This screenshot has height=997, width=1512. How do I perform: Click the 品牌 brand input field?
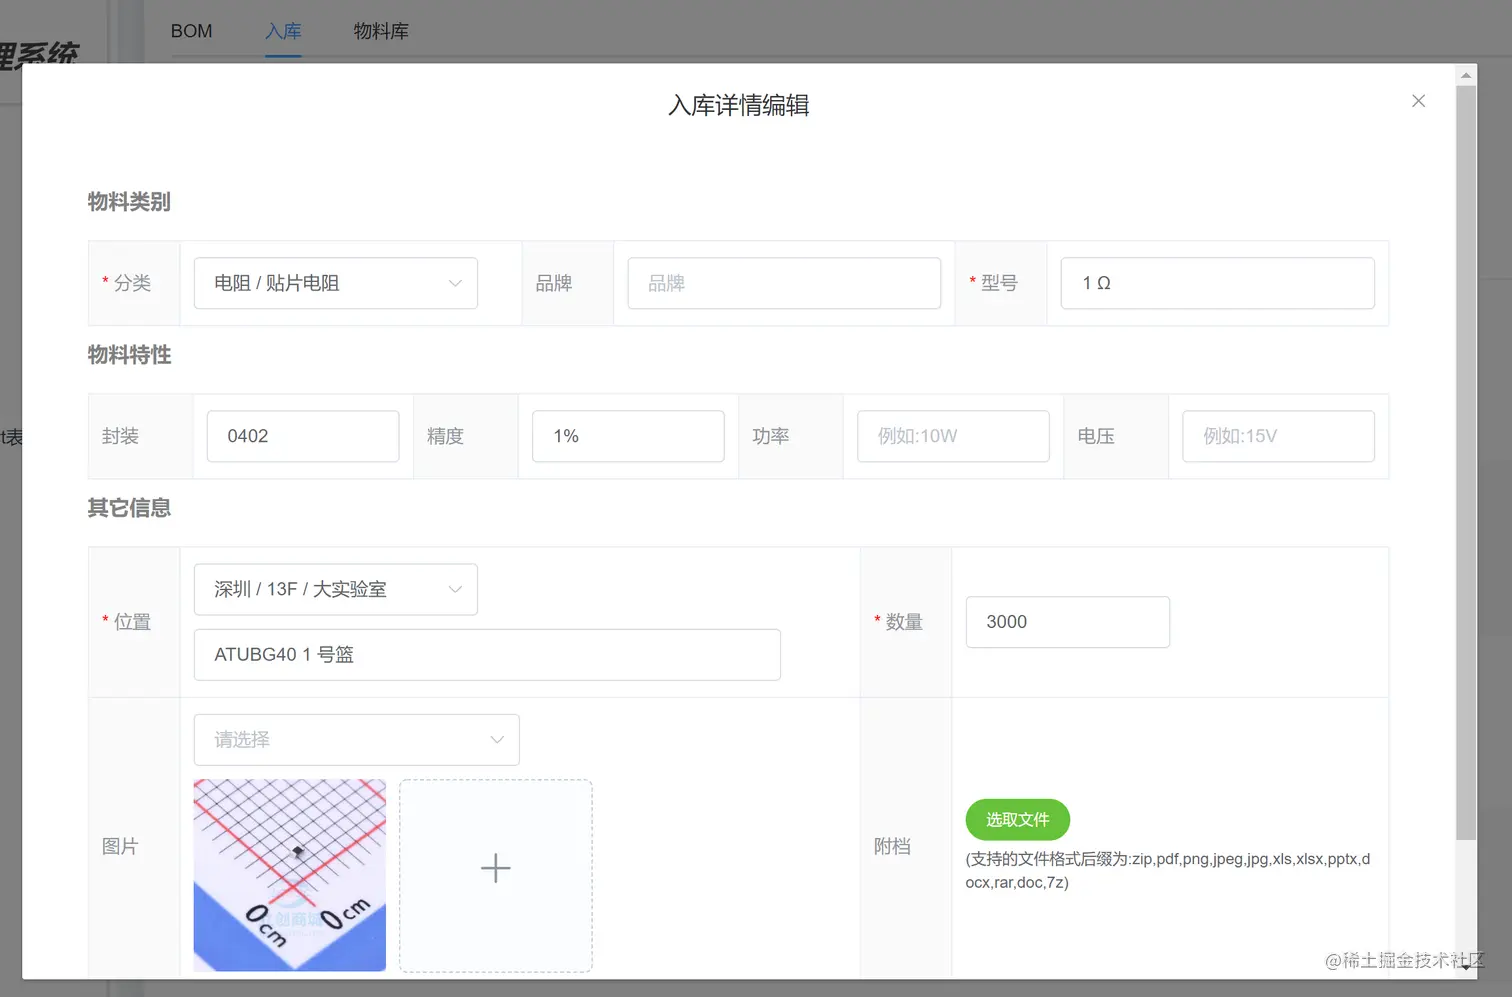pyautogui.click(x=784, y=283)
